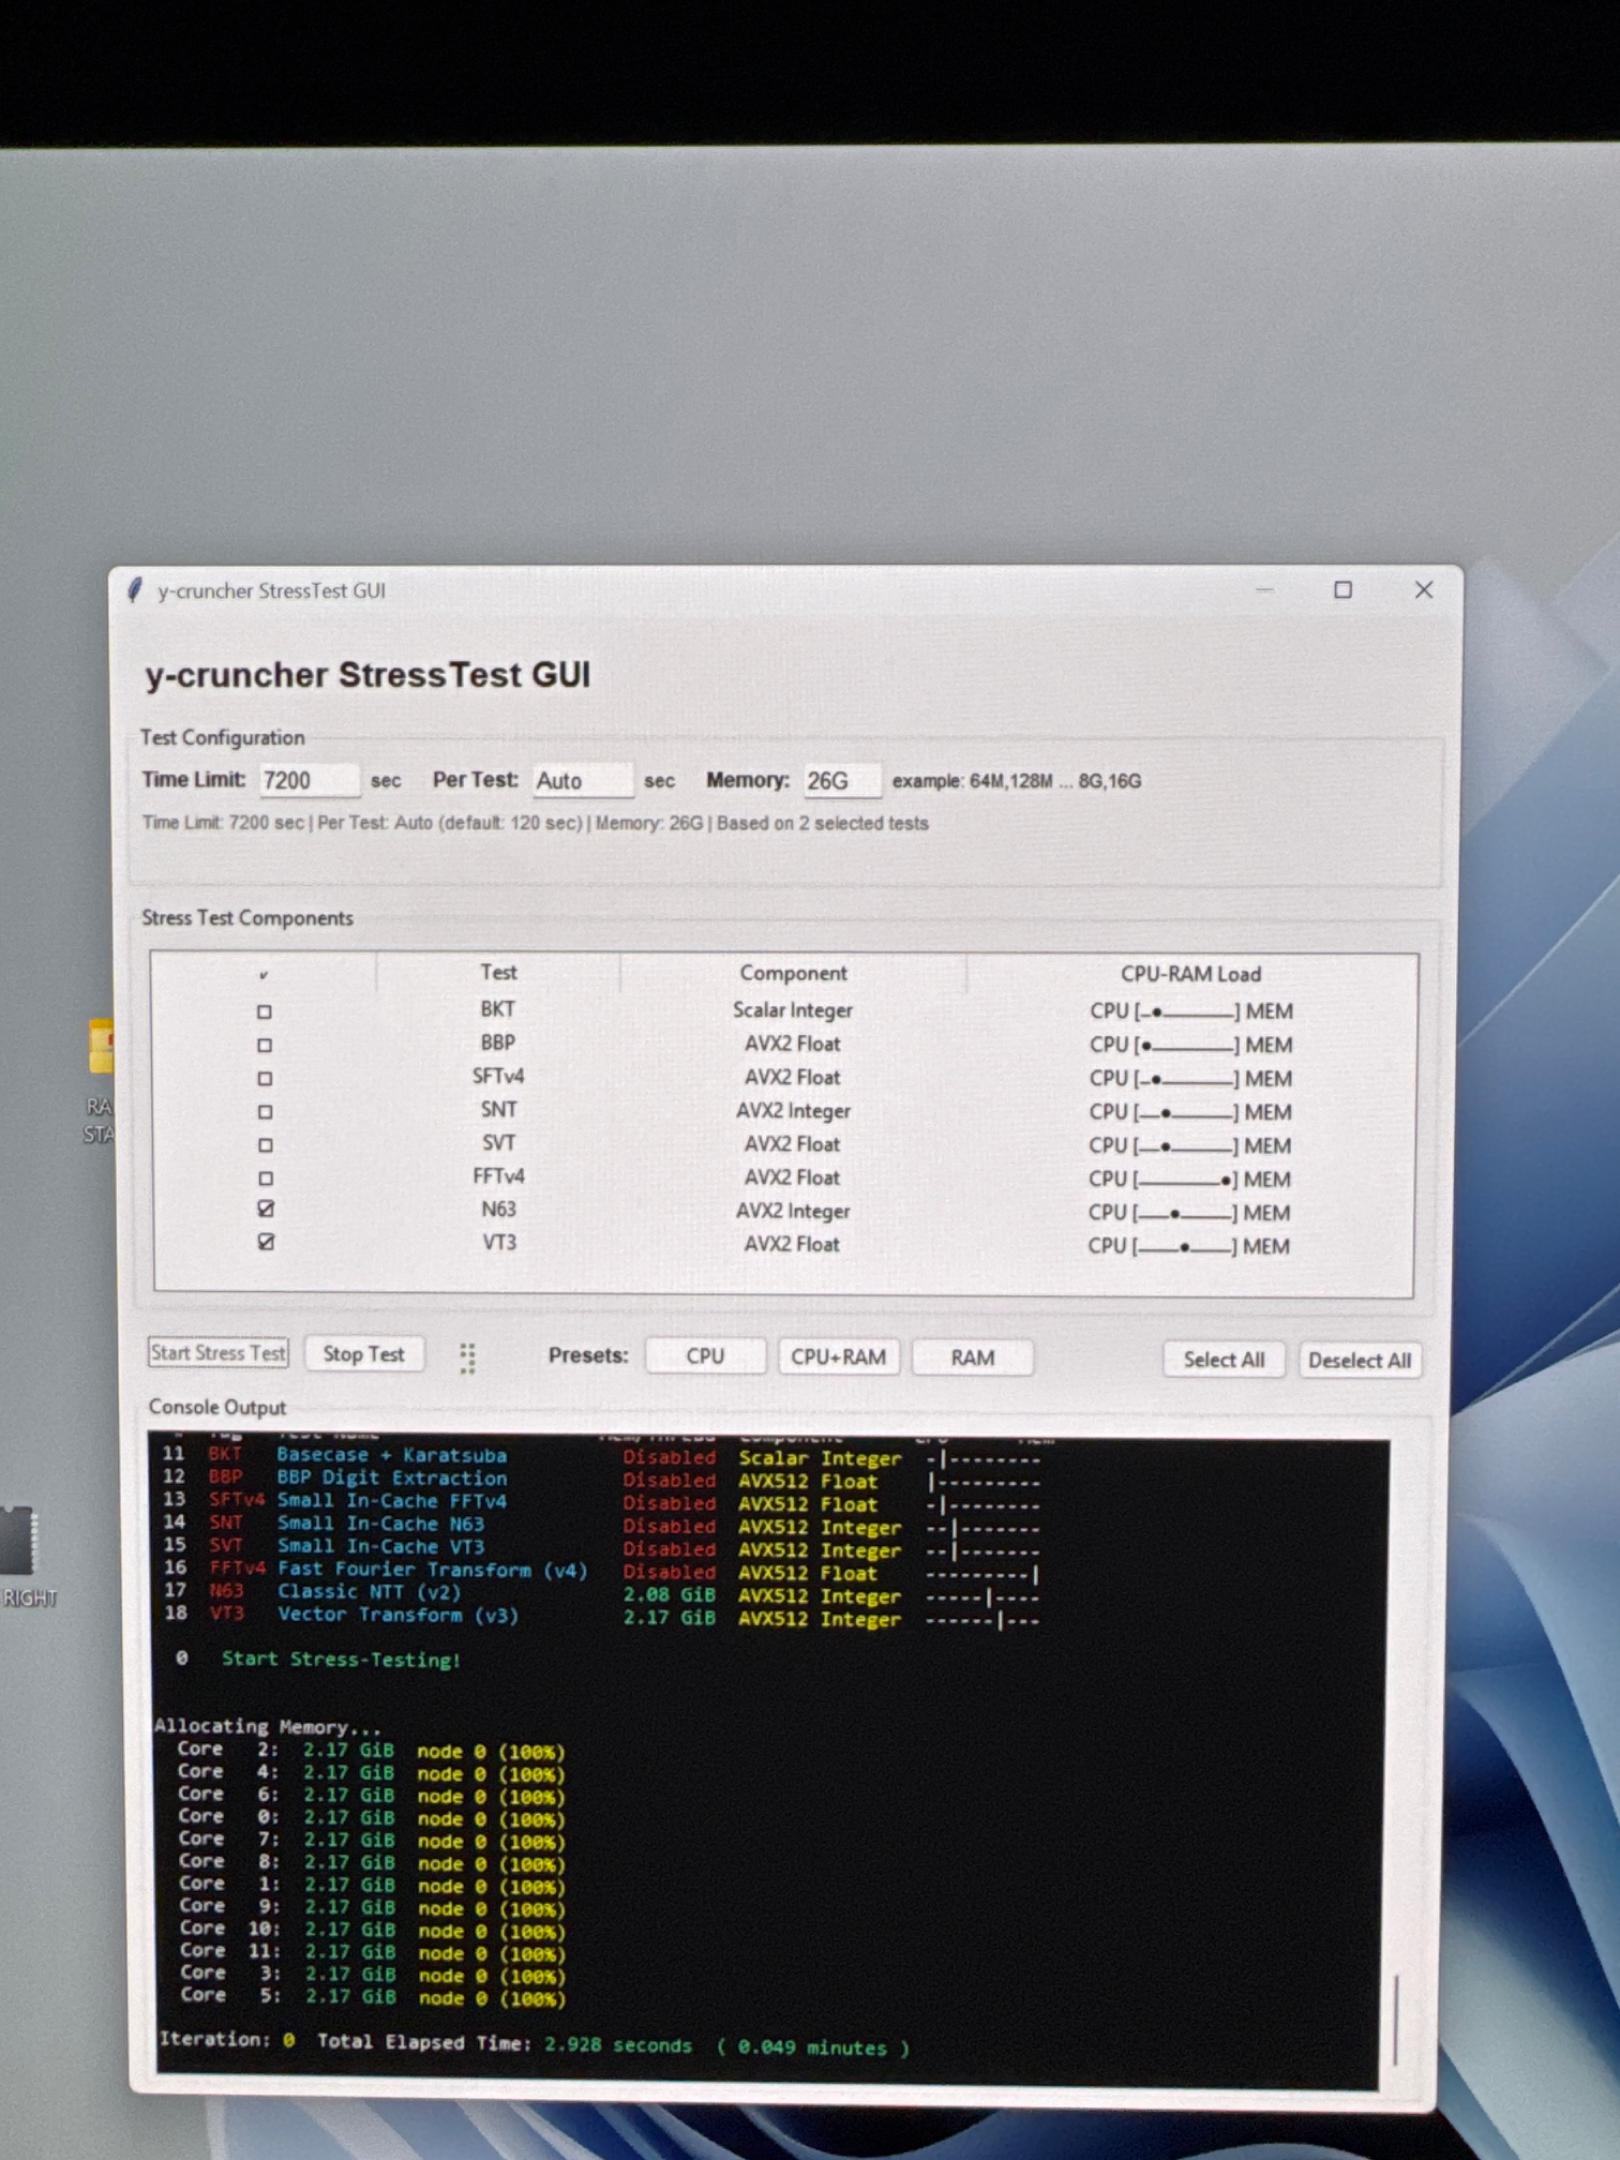Check the SVT test checkbox
Viewport: 1620px width, 2160px height.
pyautogui.click(x=265, y=1145)
